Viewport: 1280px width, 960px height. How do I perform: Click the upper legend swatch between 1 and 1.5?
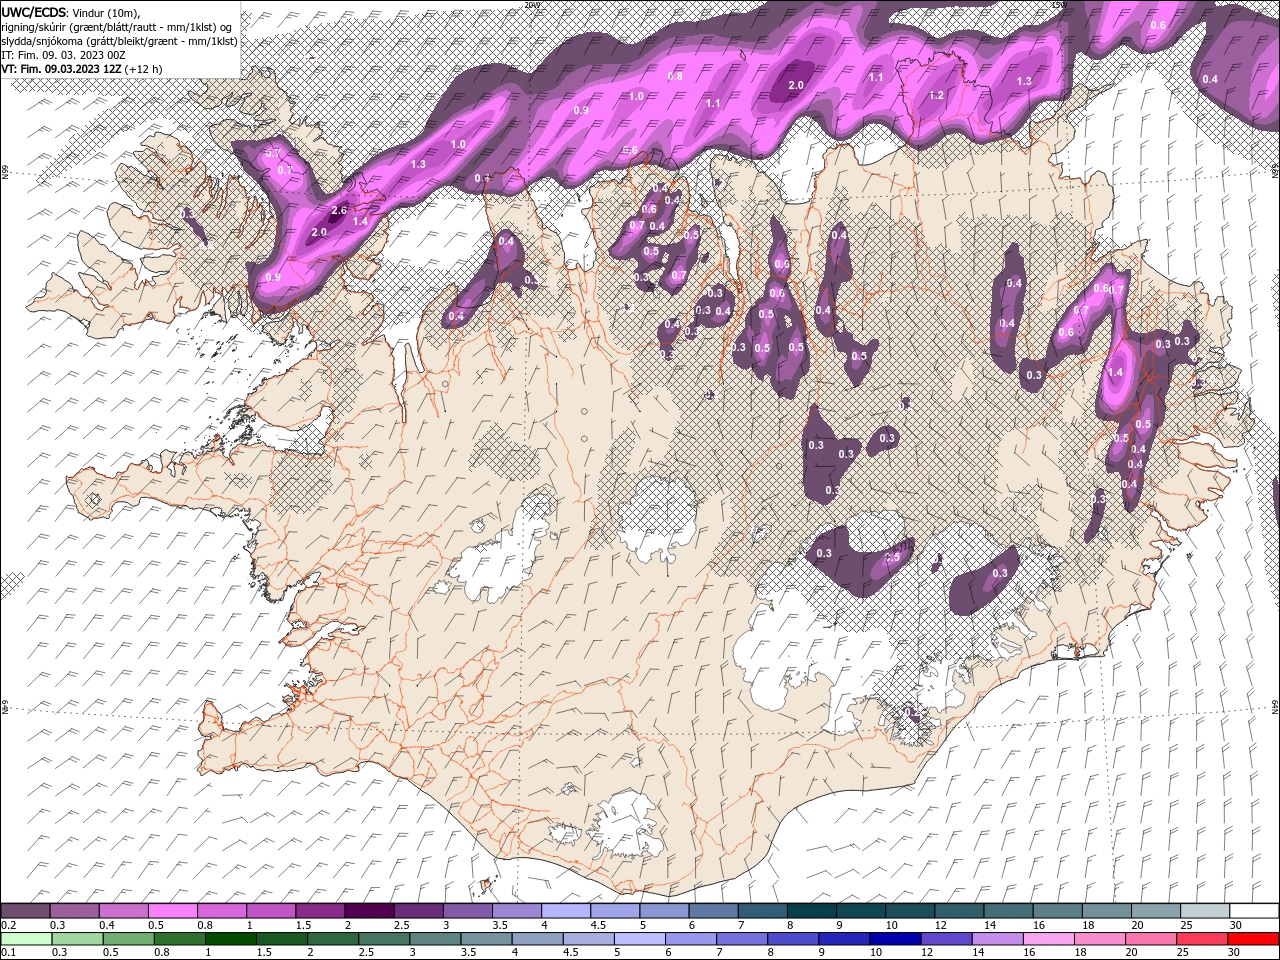[270, 911]
